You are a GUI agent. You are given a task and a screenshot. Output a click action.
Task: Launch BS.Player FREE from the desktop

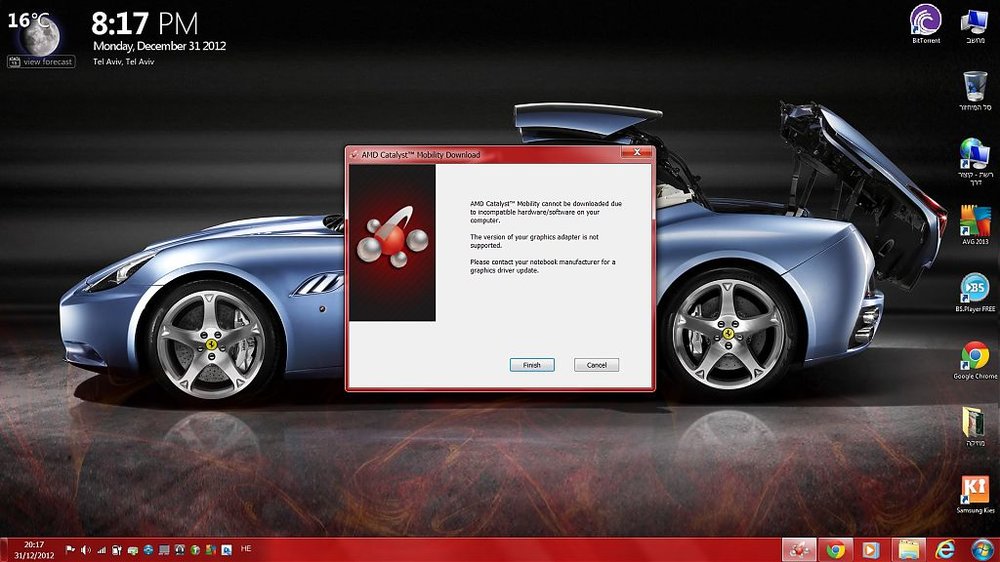point(974,293)
